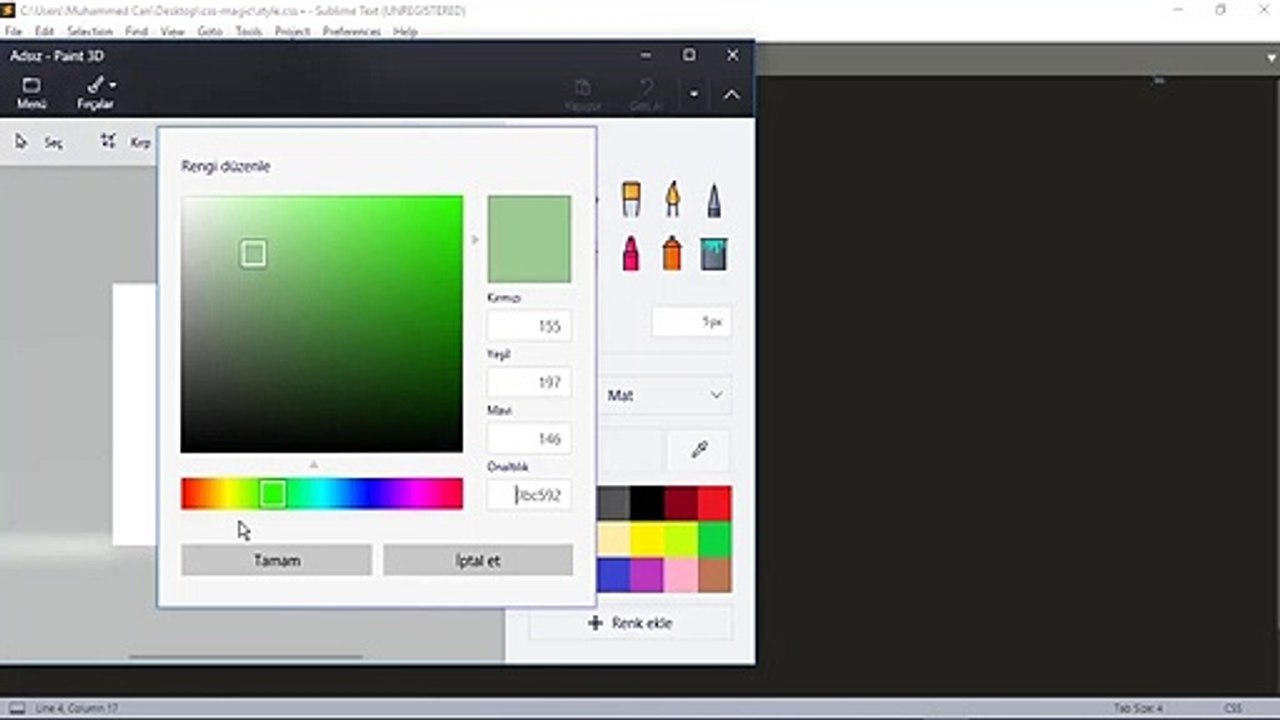Select the bright red color swatch
This screenshot has height=720, width=1280.
pos(714,503)
